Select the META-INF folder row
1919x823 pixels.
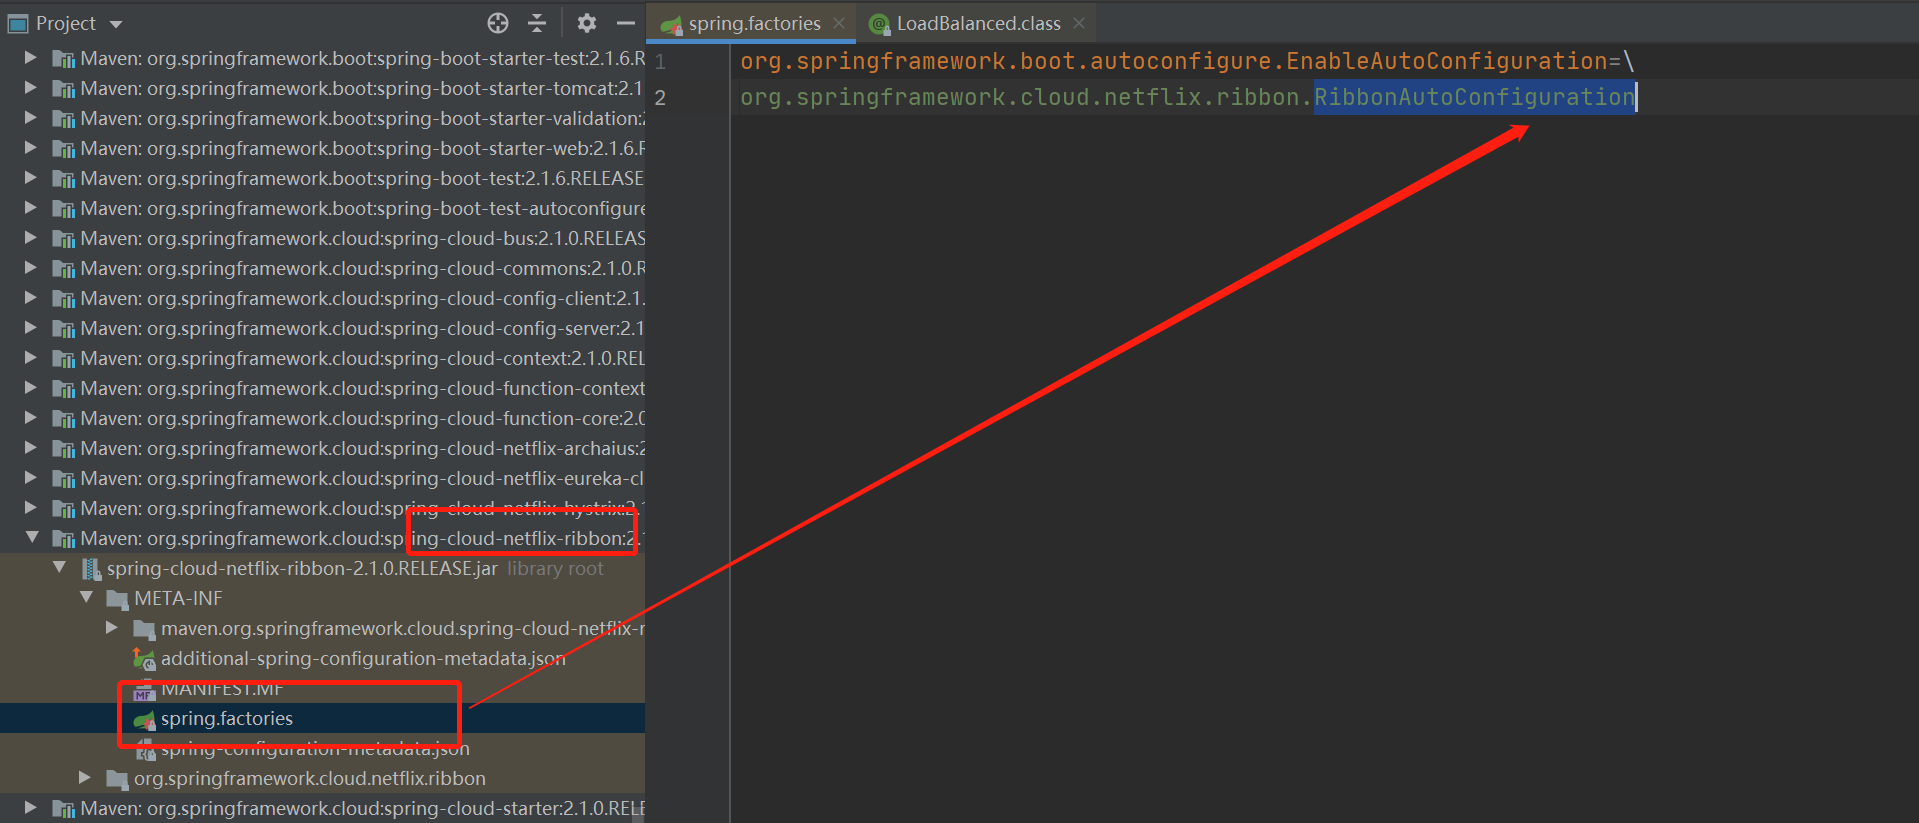pos(322,598)
